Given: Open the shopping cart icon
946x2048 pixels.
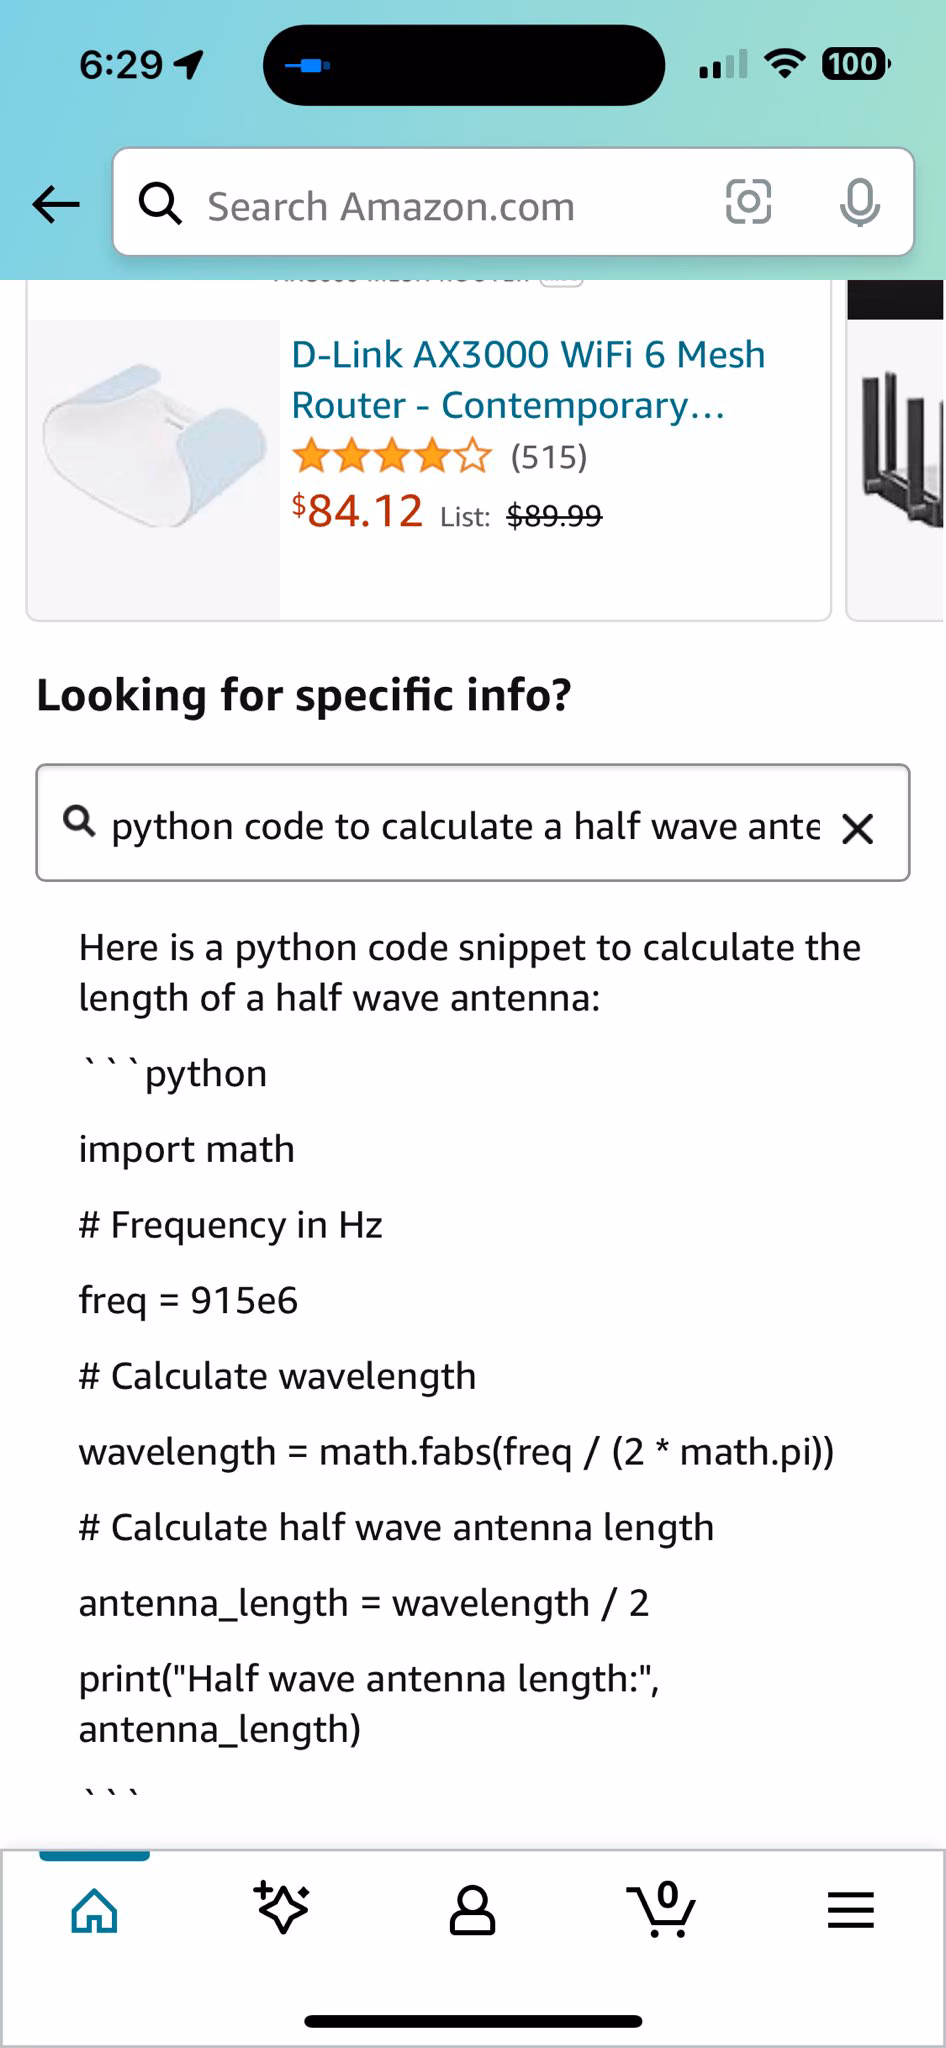Looking at the screenshot, I should [661, 1909].
